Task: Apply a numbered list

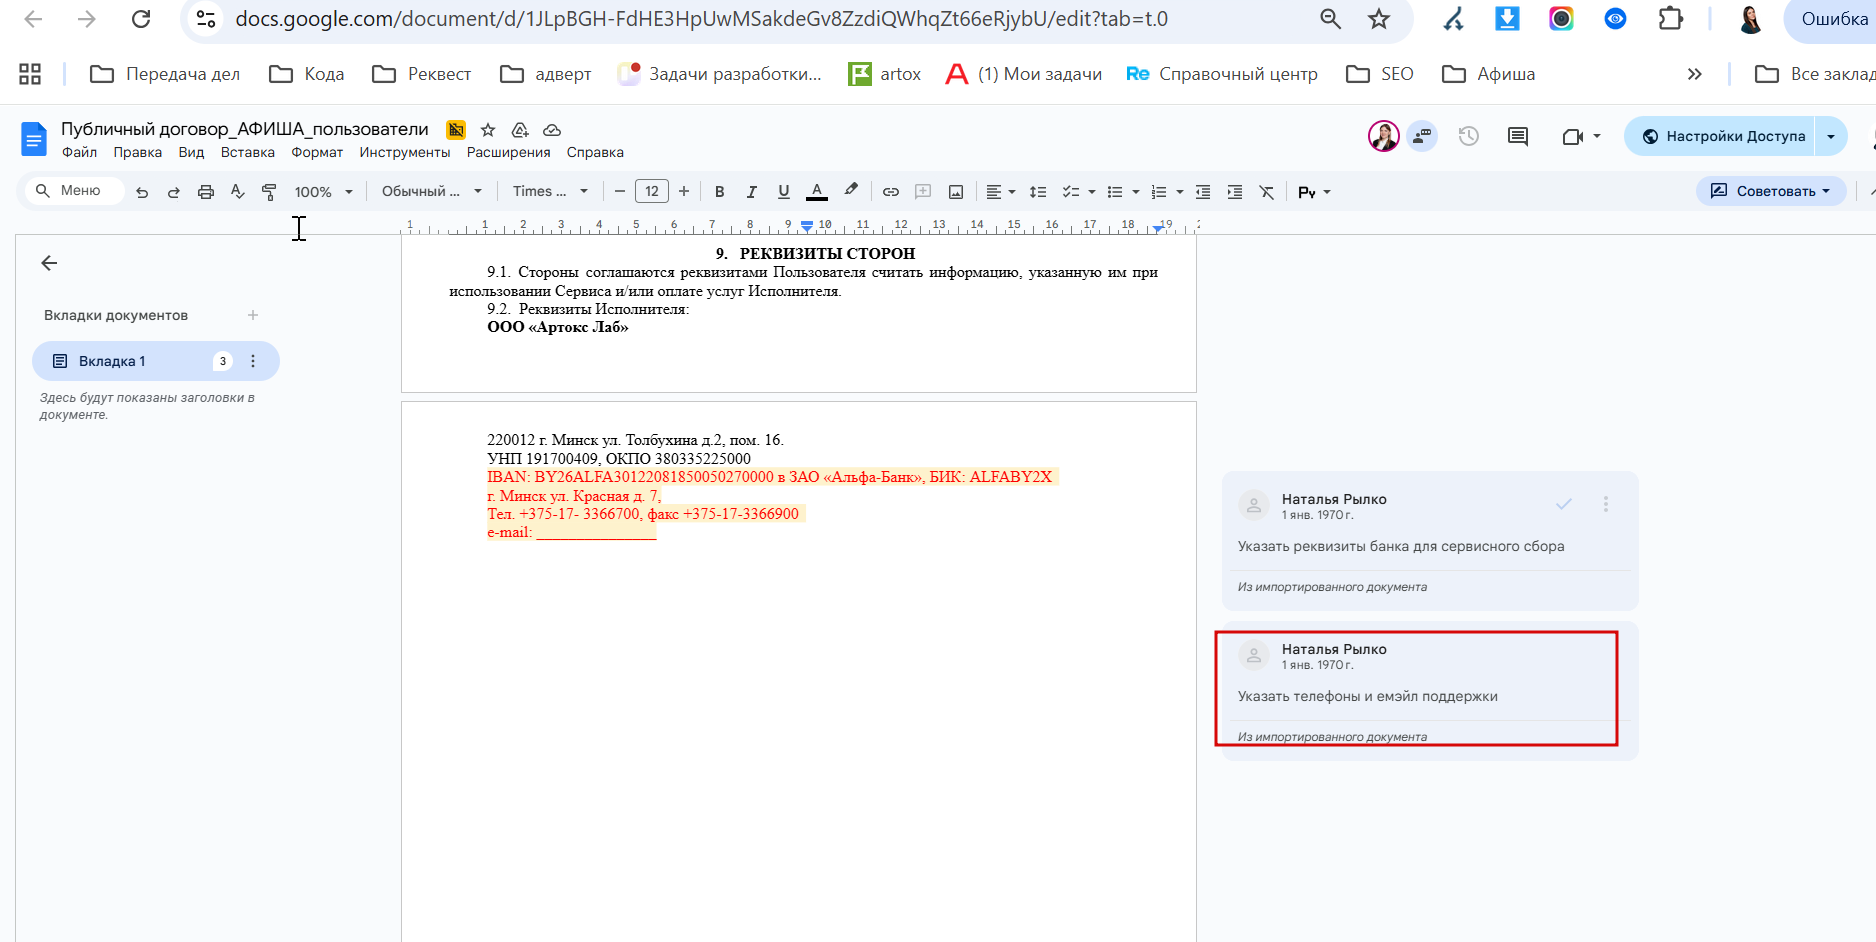Action: click(x=1159, y=192)
